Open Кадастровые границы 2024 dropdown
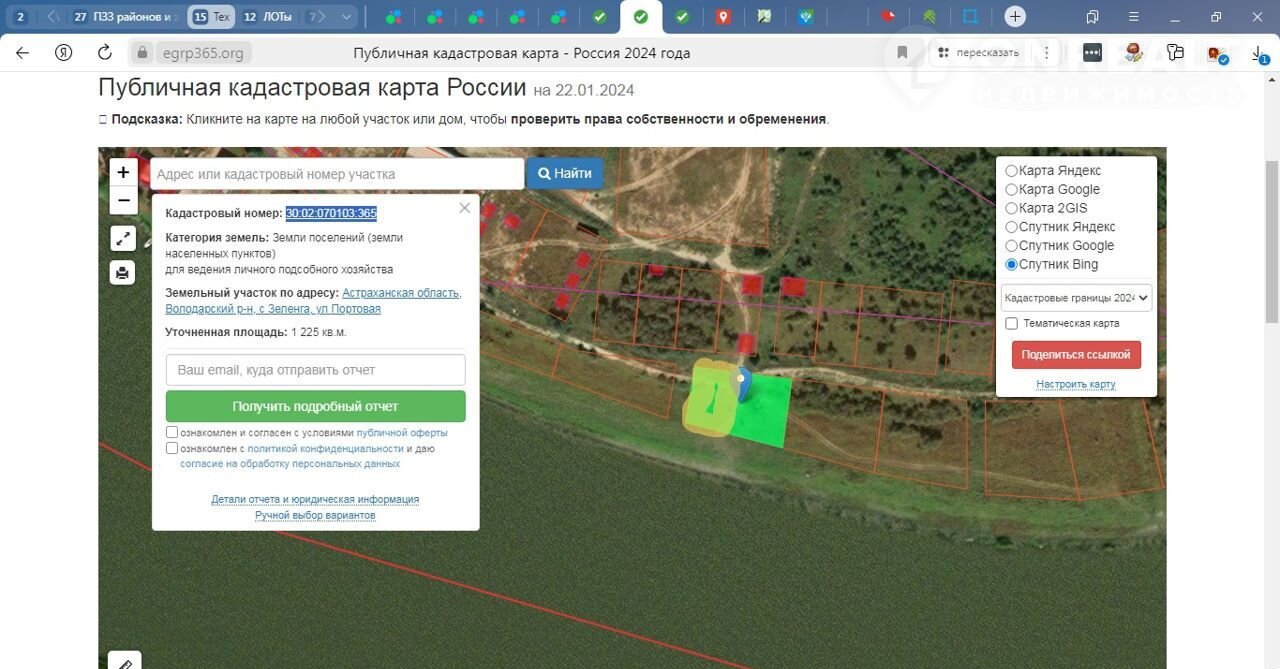This screenshot has height=669, width=1280. pyautogui.click(x=1076, y=298)
